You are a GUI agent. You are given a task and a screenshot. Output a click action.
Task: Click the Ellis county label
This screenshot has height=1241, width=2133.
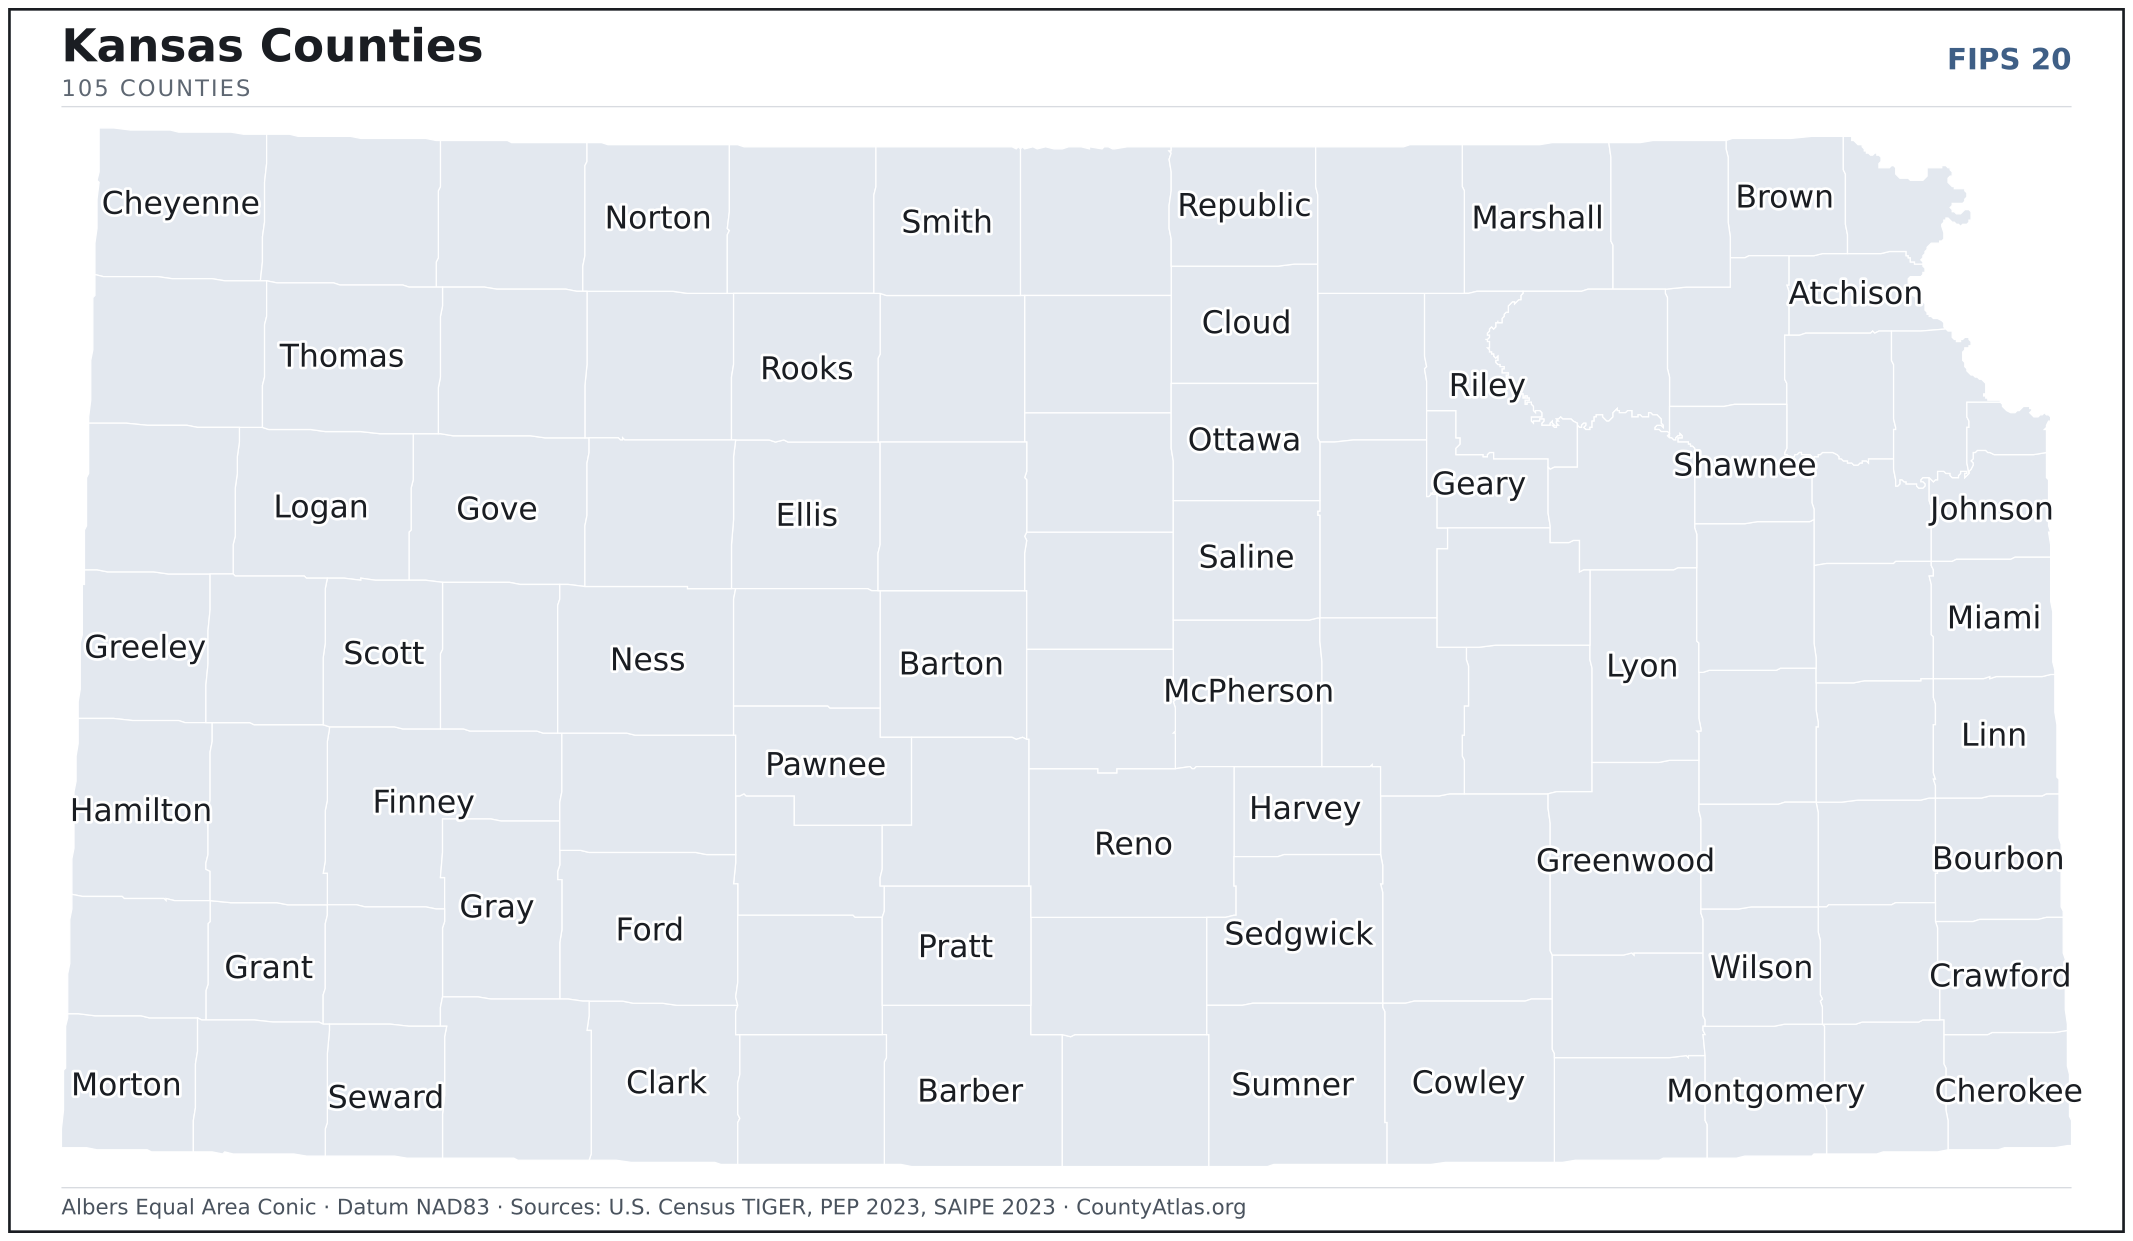point(806,515)
